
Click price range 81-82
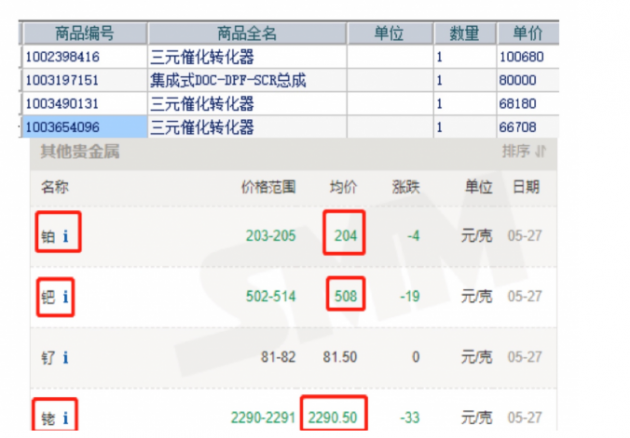pyautogui.click(x=278, y=357)
